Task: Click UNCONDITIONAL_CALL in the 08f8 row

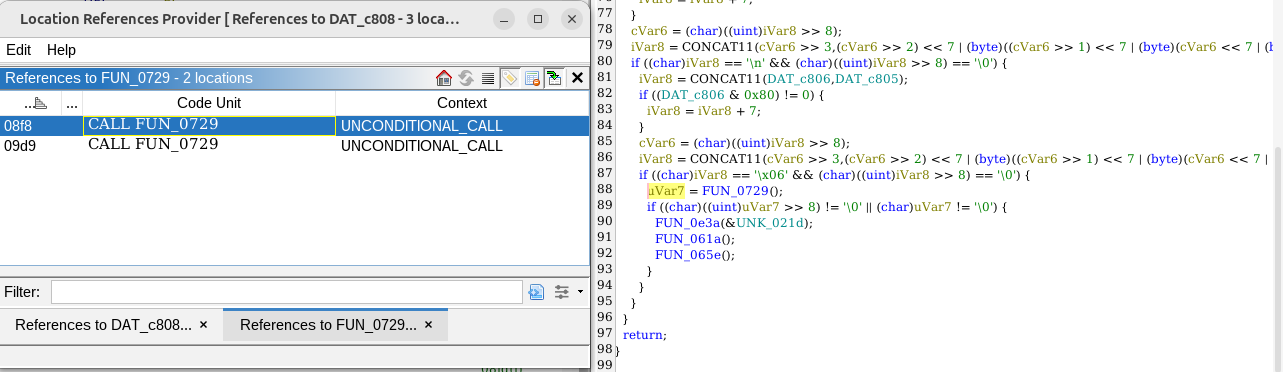Action: pyautogui.click(x=421, y=126)
